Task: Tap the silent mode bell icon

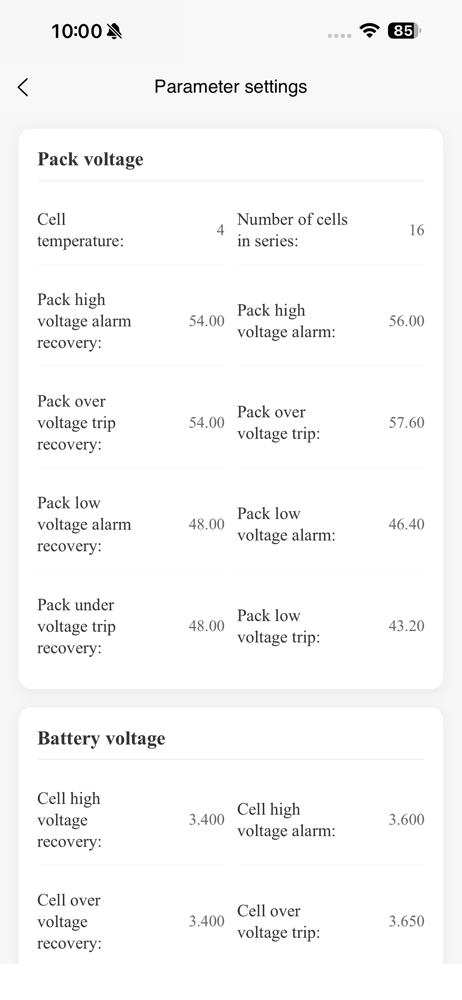Action: click(x=115, y=31)
